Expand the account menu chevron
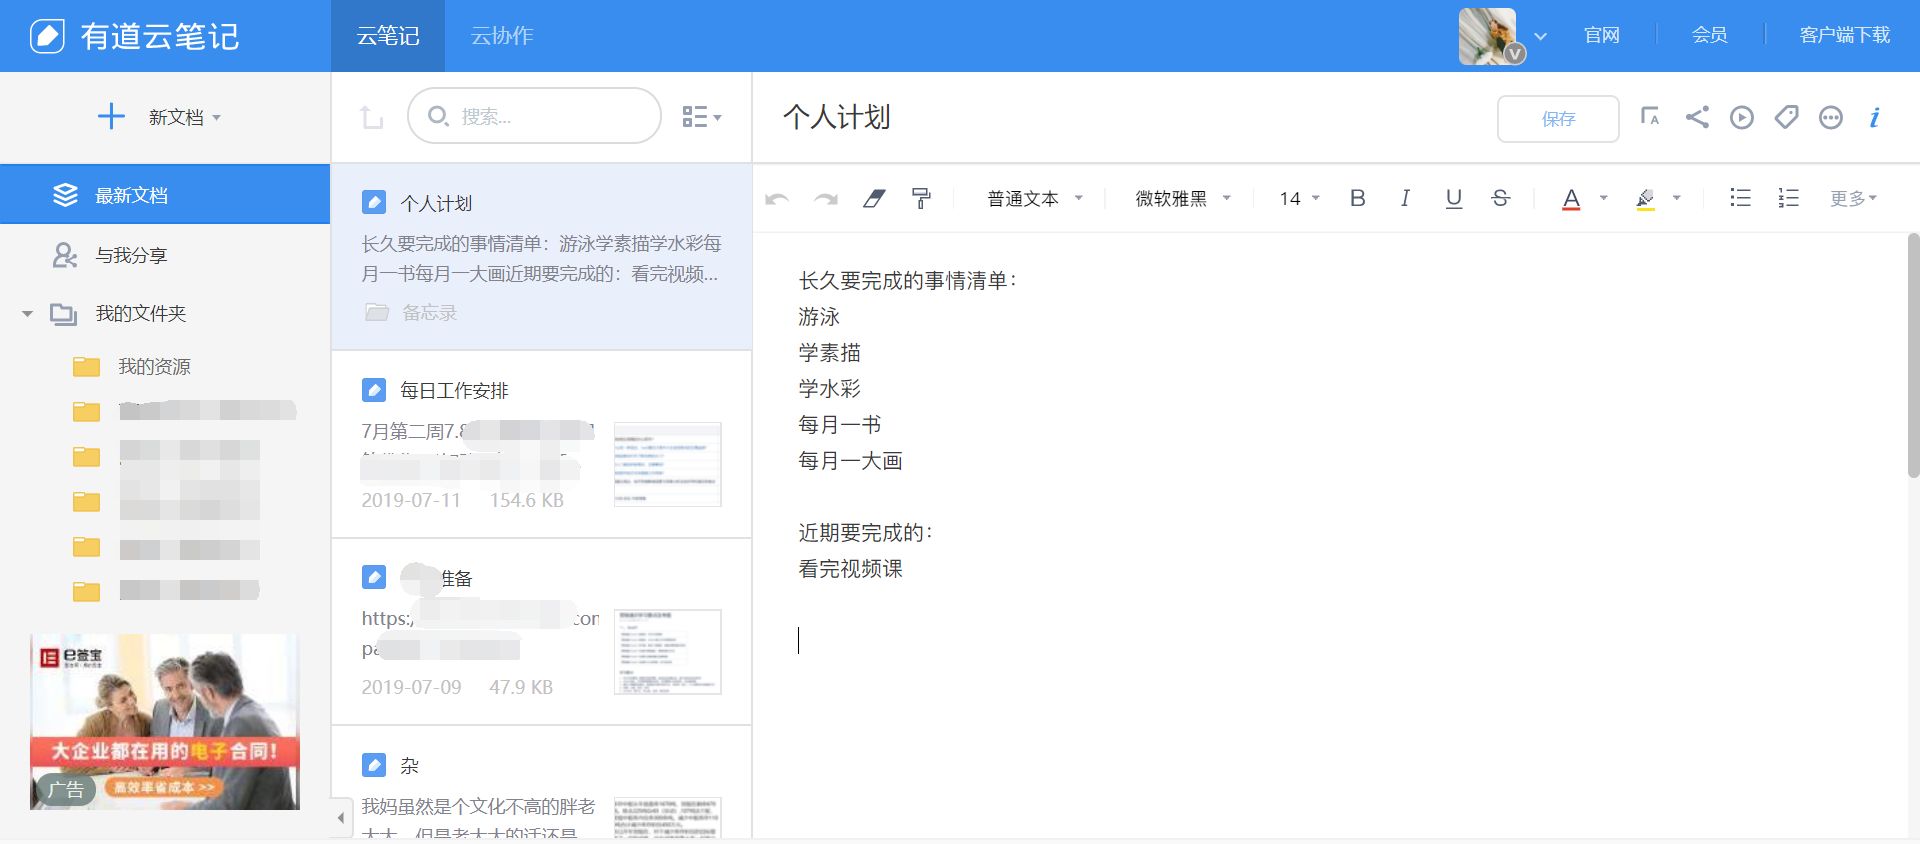This screenshot has height=844, width=1920. pos(1540,37)
